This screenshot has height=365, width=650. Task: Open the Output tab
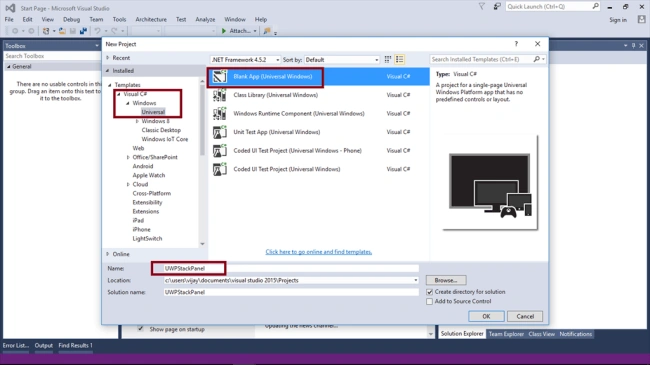point(44,346)
